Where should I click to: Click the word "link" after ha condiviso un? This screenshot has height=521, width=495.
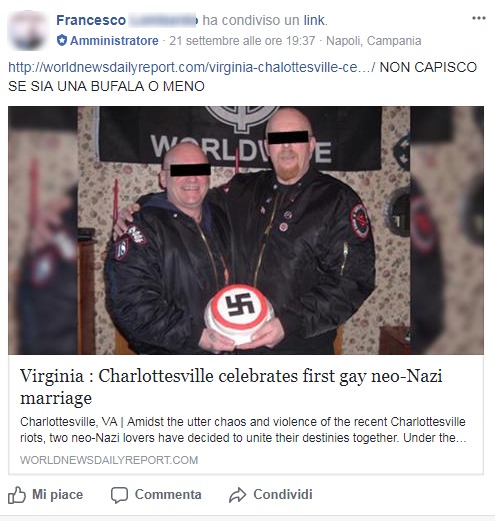coord(313,20)
